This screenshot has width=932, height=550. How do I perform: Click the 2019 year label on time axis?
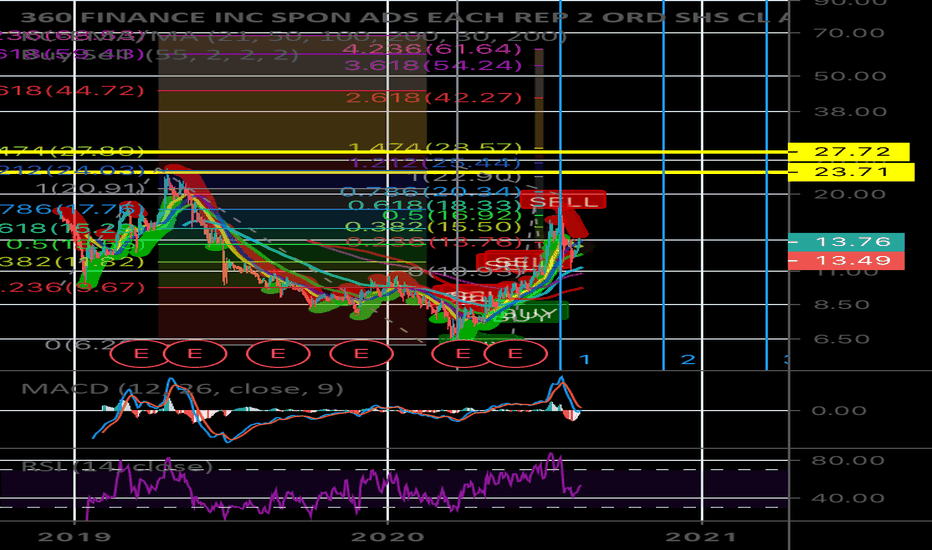pyautogui.click(x=74, y=537)
